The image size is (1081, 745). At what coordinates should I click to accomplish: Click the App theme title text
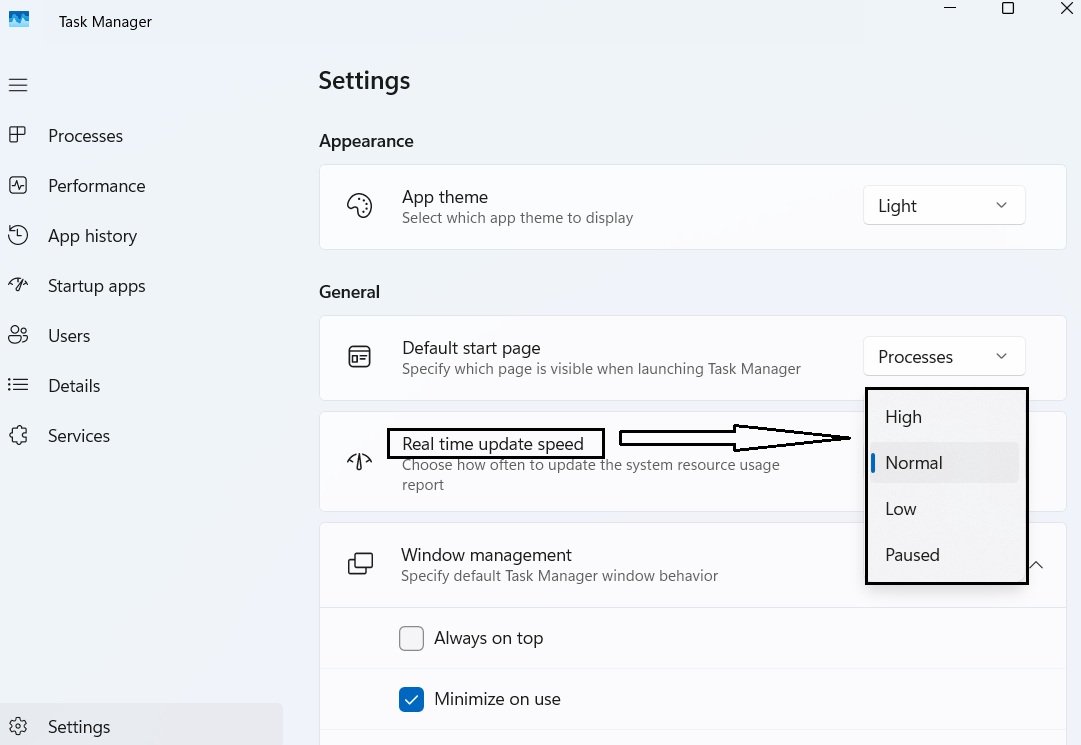click(x=445, y=197)
